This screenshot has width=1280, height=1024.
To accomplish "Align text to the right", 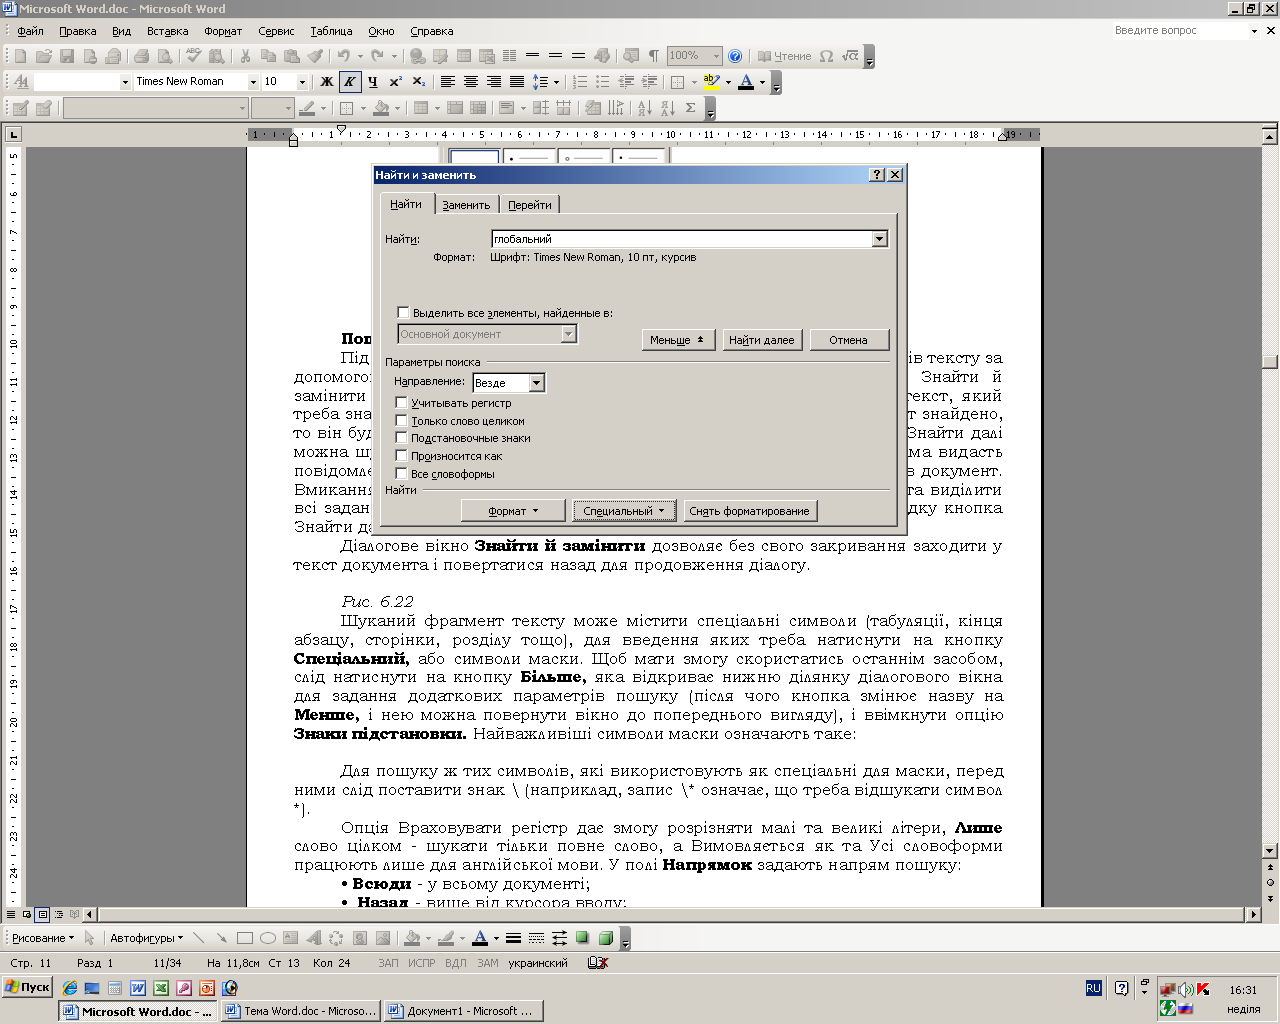I will [494, 82].
